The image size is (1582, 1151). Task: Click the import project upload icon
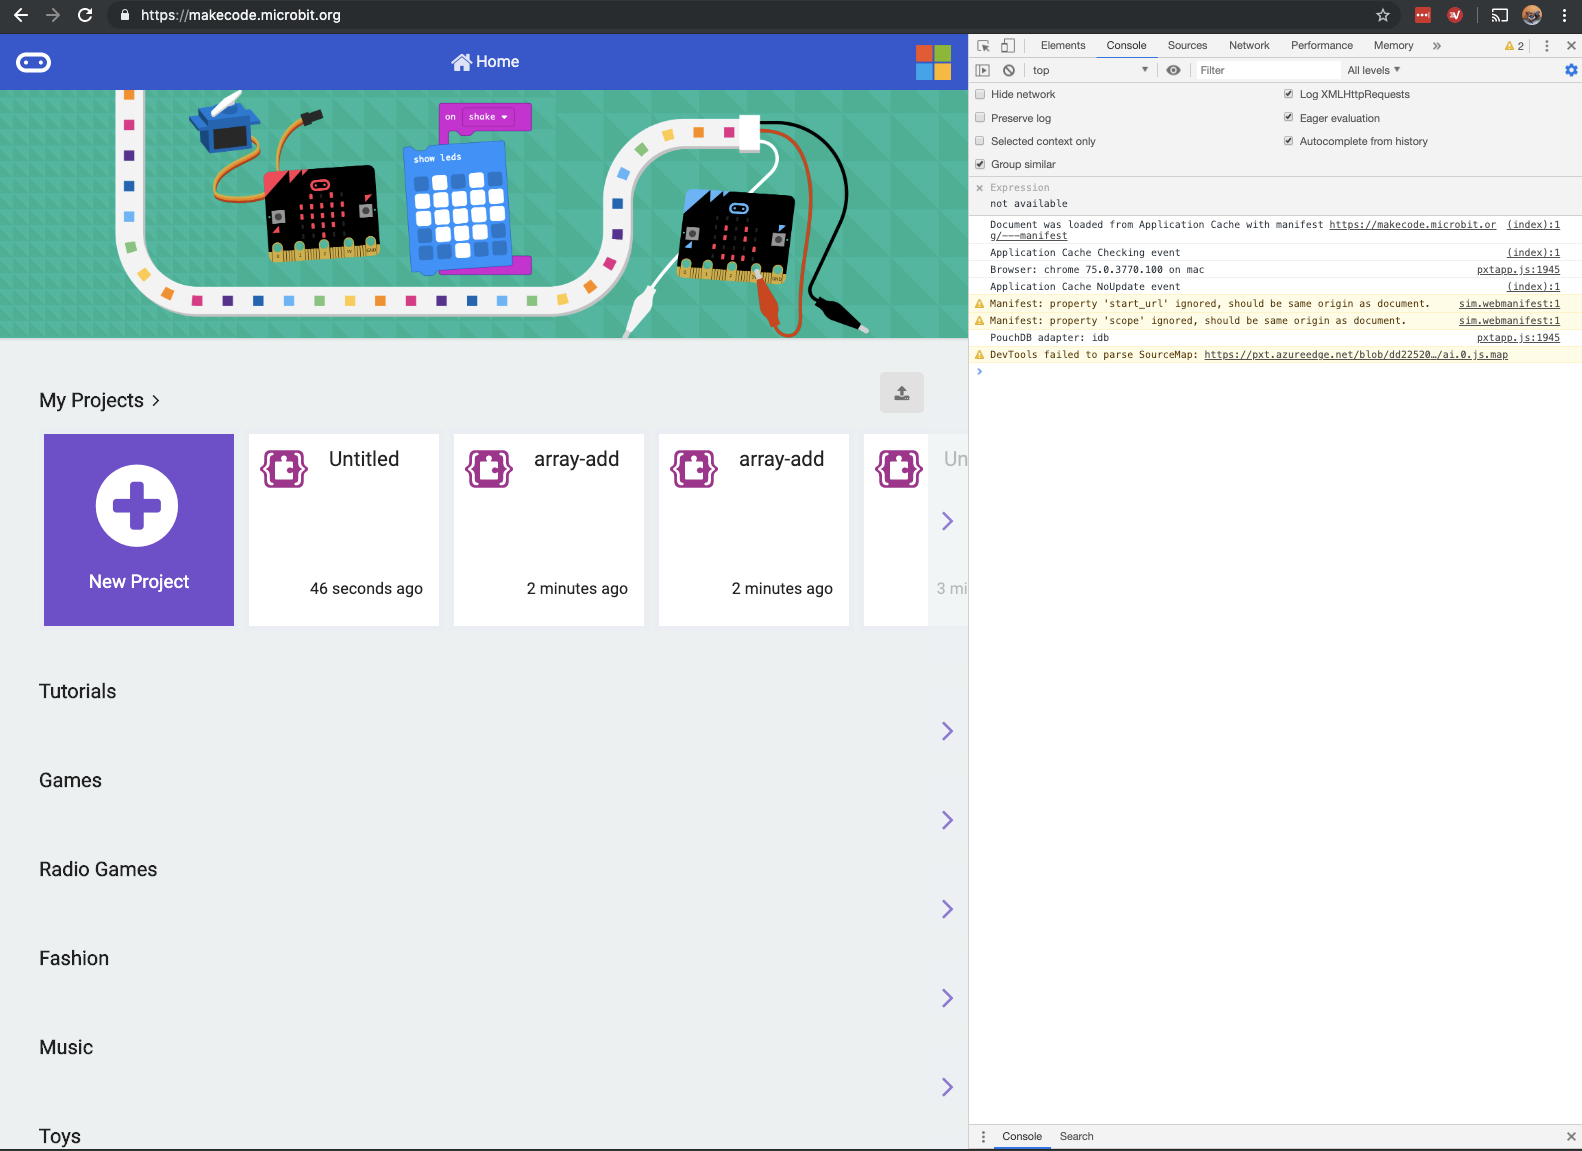[902, 393]
